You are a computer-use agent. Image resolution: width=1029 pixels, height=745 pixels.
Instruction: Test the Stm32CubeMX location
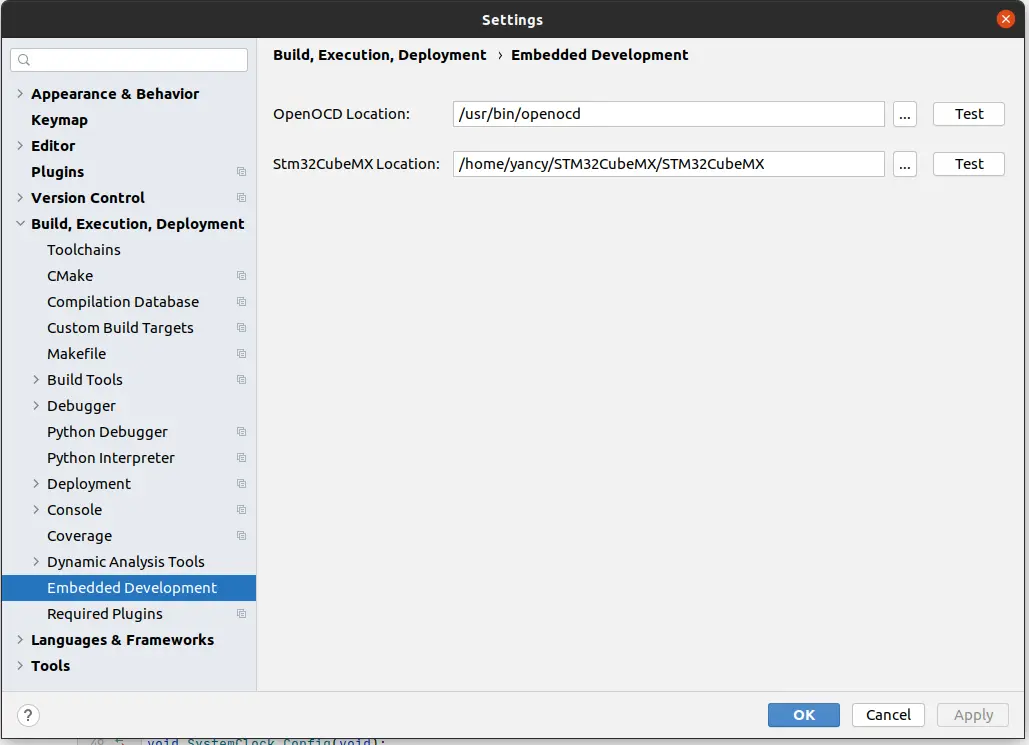(x=969, y=164)
